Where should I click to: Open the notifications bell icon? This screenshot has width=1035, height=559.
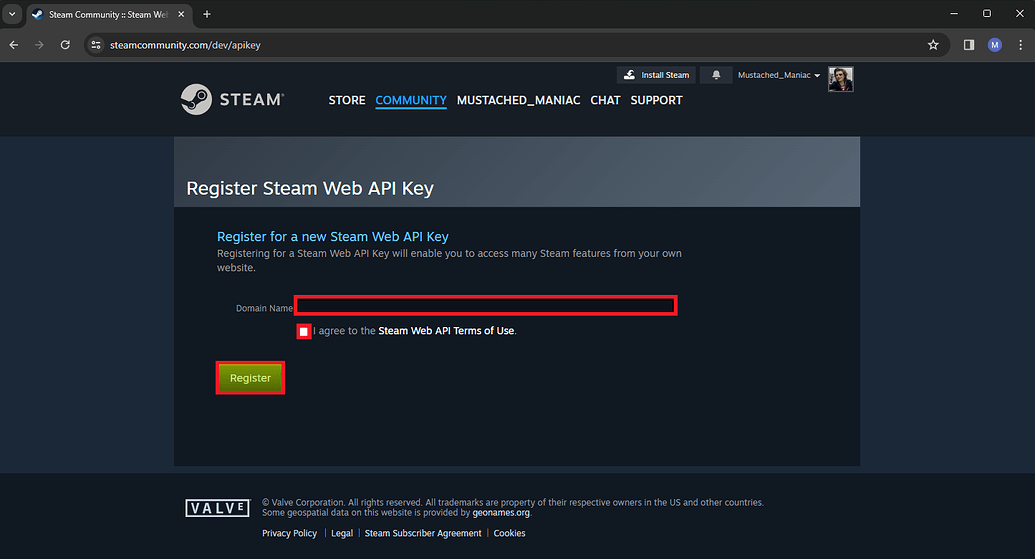716,75
